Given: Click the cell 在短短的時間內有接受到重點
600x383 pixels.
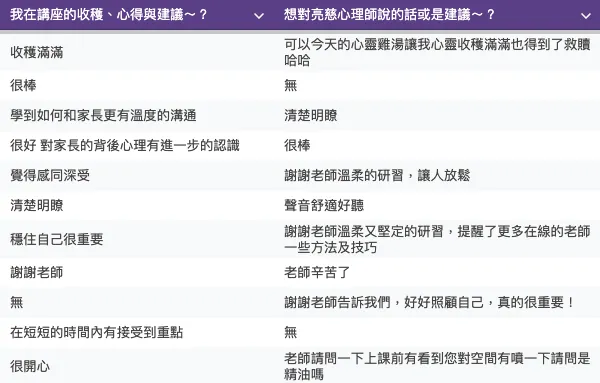Looking at the screenshot, I should pos(137,332).
